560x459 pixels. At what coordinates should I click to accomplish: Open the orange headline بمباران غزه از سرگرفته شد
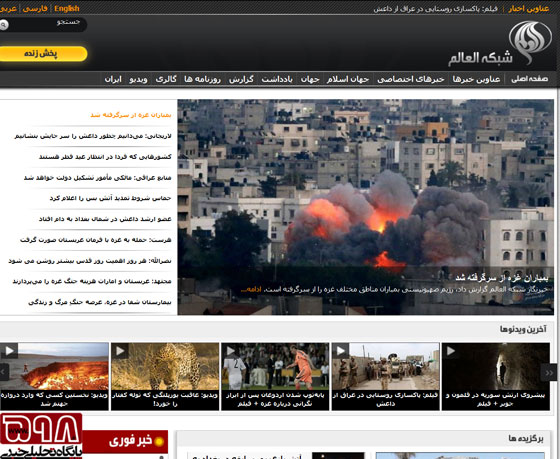(131, 115)
